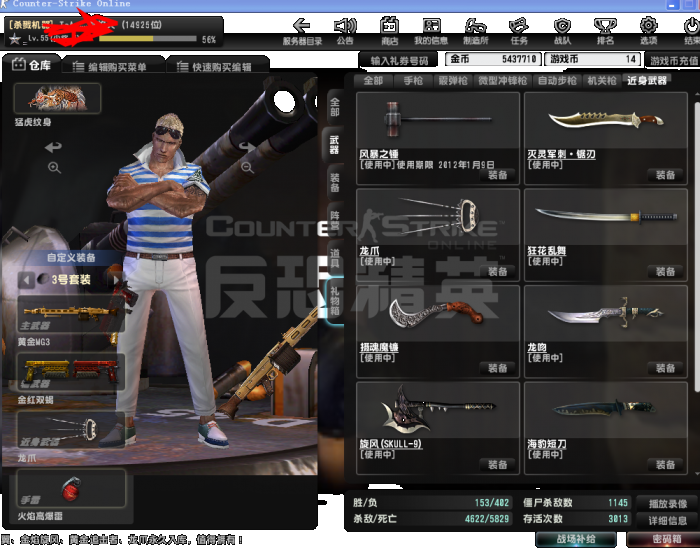Equip 旋风 (SKULL-9) with 装备 button
This screenshot has height=548, width=700.
point(497,465)
